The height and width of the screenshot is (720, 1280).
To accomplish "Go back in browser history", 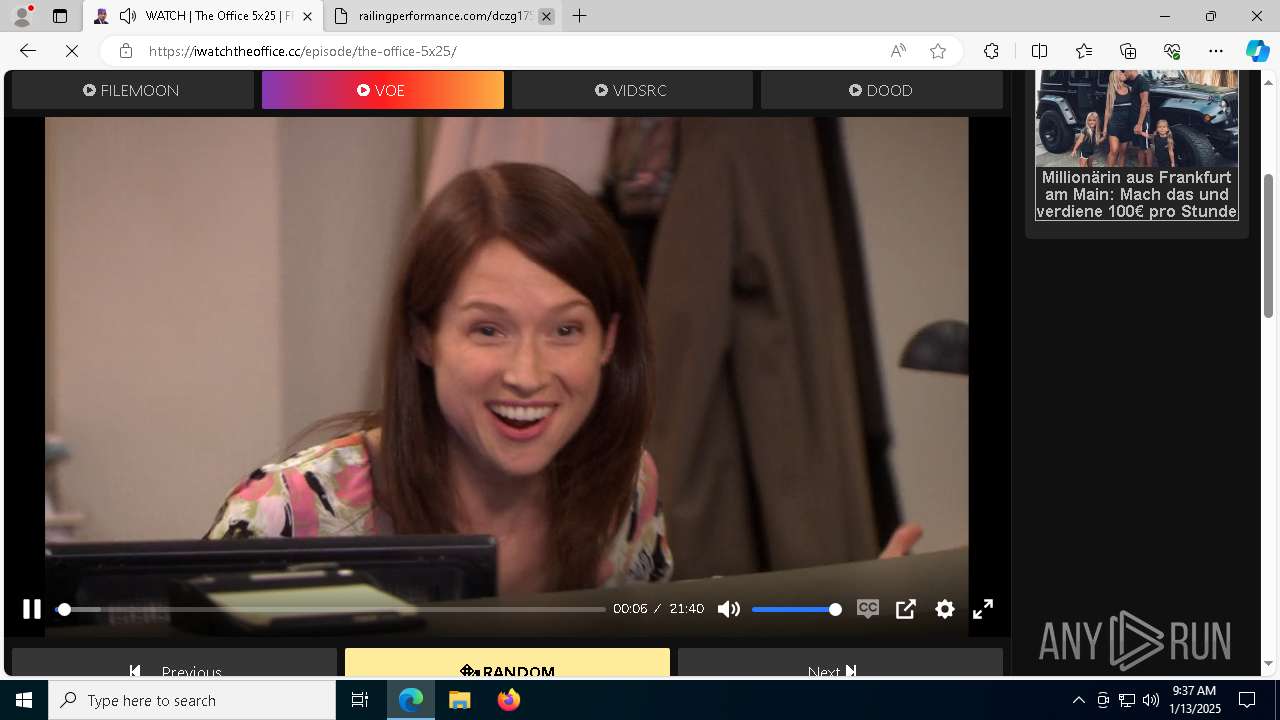I will coord(28,51).
